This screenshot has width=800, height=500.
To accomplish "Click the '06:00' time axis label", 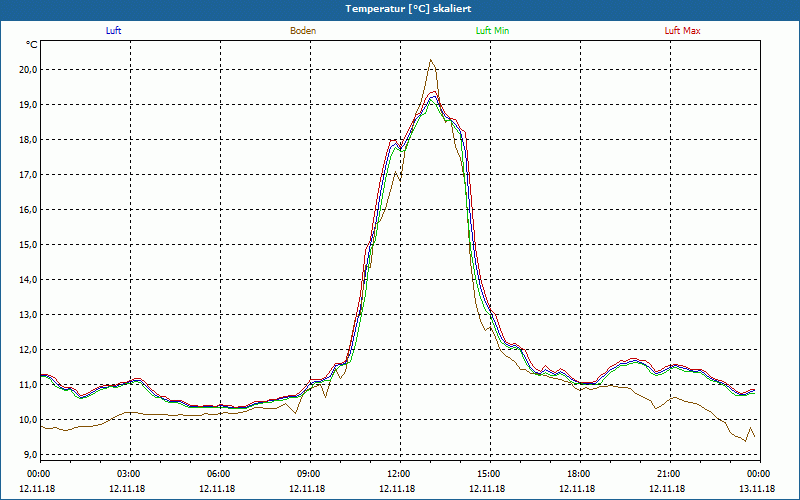I will tap(220, 474).
